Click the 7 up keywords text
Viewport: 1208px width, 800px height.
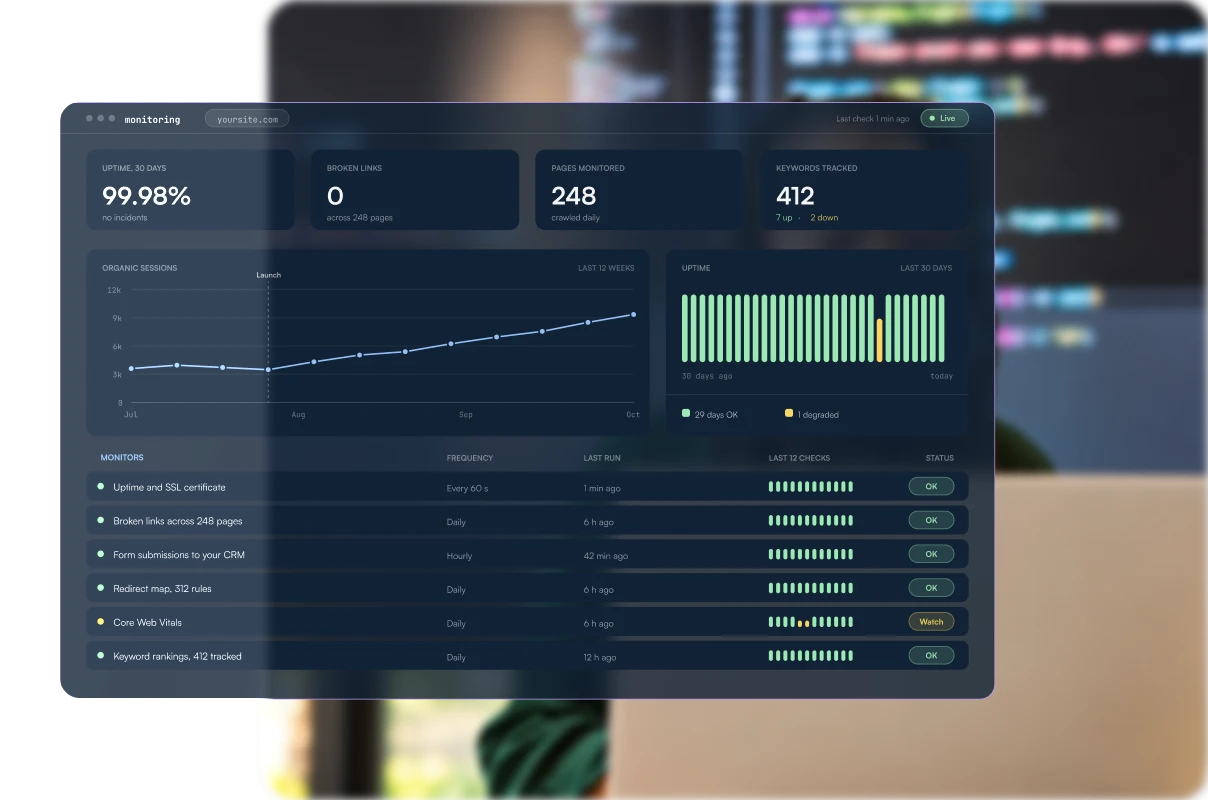coord(785,217)
